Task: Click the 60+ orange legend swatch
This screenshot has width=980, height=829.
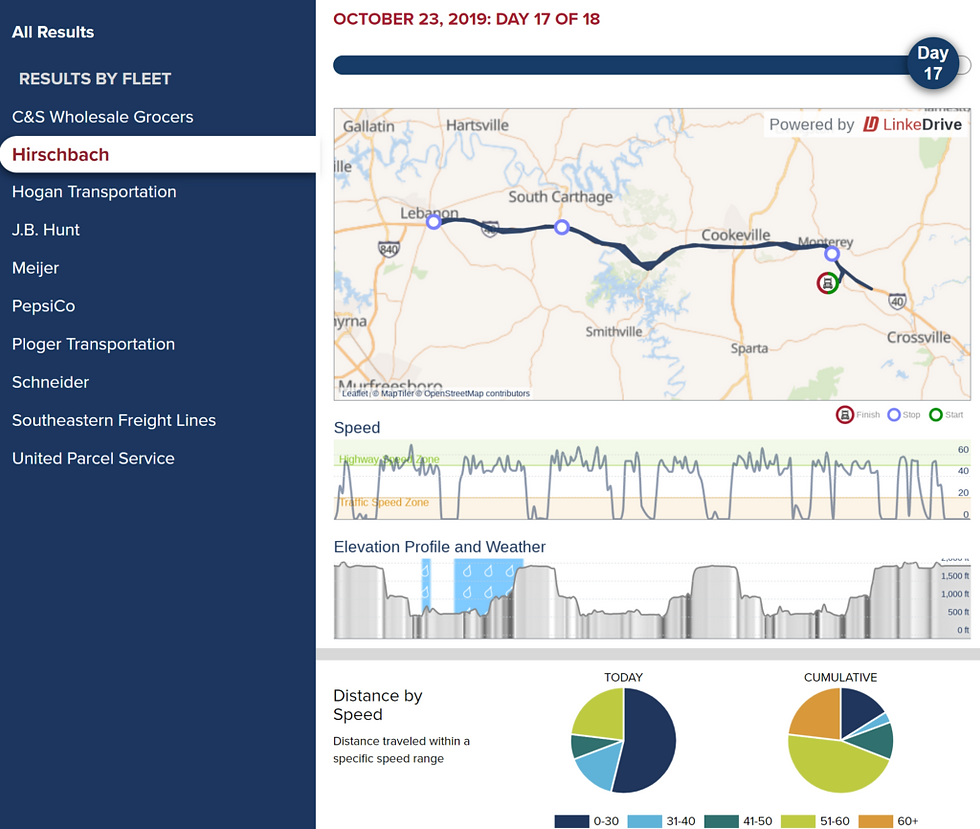Action: pos(876,821)
